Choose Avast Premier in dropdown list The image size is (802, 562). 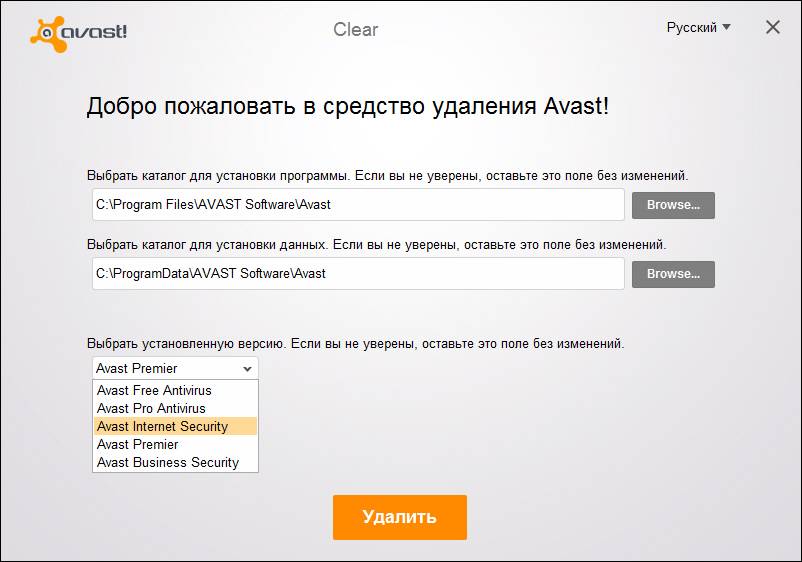[x=175, y=444]
